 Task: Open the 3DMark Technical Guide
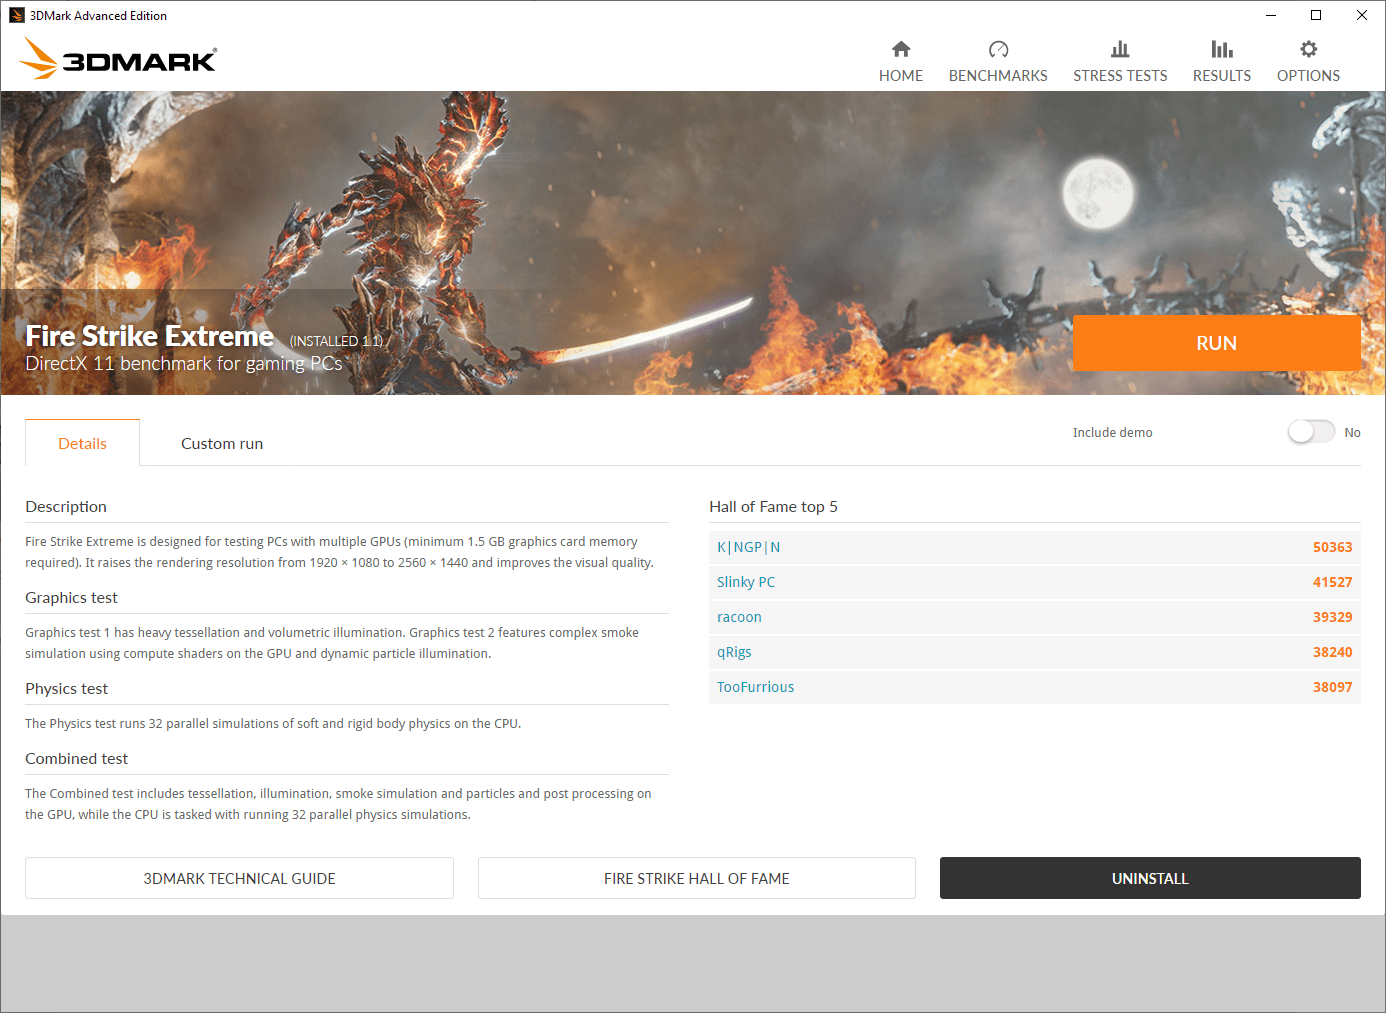pyautogui.click(x=239, y=878)
